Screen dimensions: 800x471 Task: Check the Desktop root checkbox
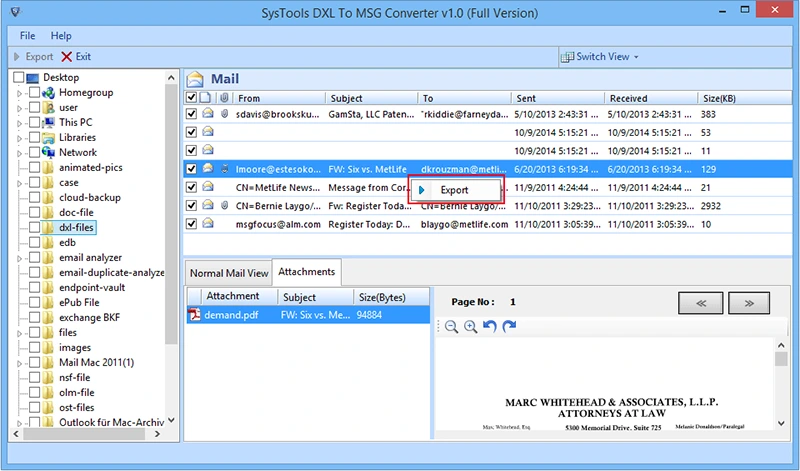[19, 77]
